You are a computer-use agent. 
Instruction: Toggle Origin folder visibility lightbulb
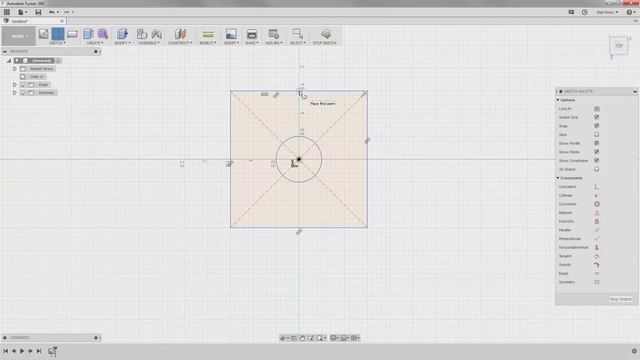coord(23,85)
